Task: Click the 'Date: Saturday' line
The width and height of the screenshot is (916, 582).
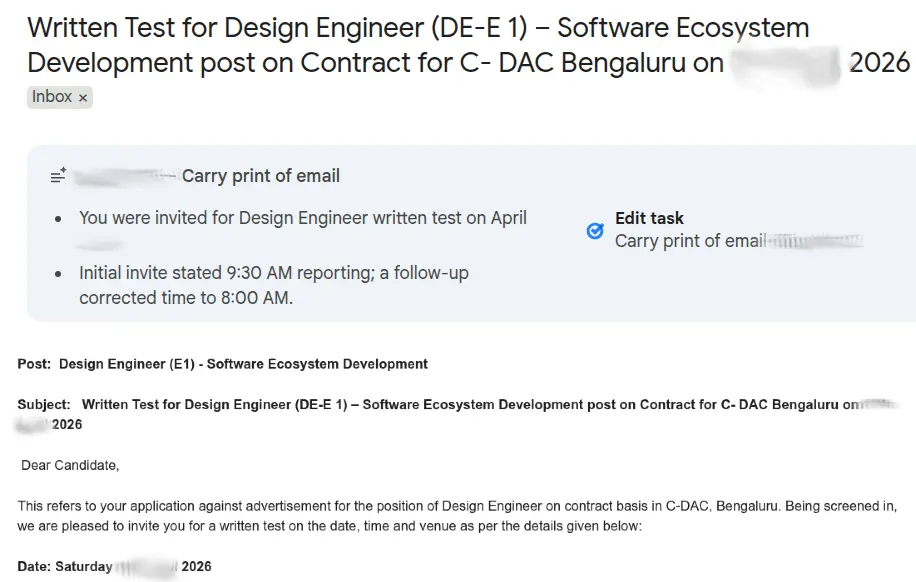Action: pos(114,566)
